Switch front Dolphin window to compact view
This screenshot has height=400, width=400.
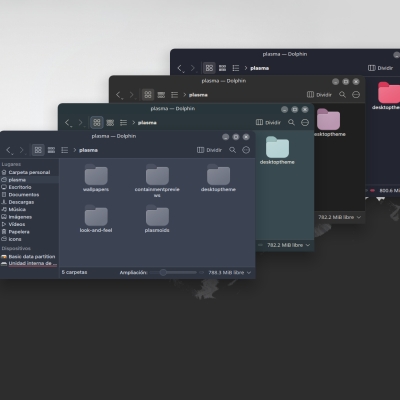click(51, 150)
